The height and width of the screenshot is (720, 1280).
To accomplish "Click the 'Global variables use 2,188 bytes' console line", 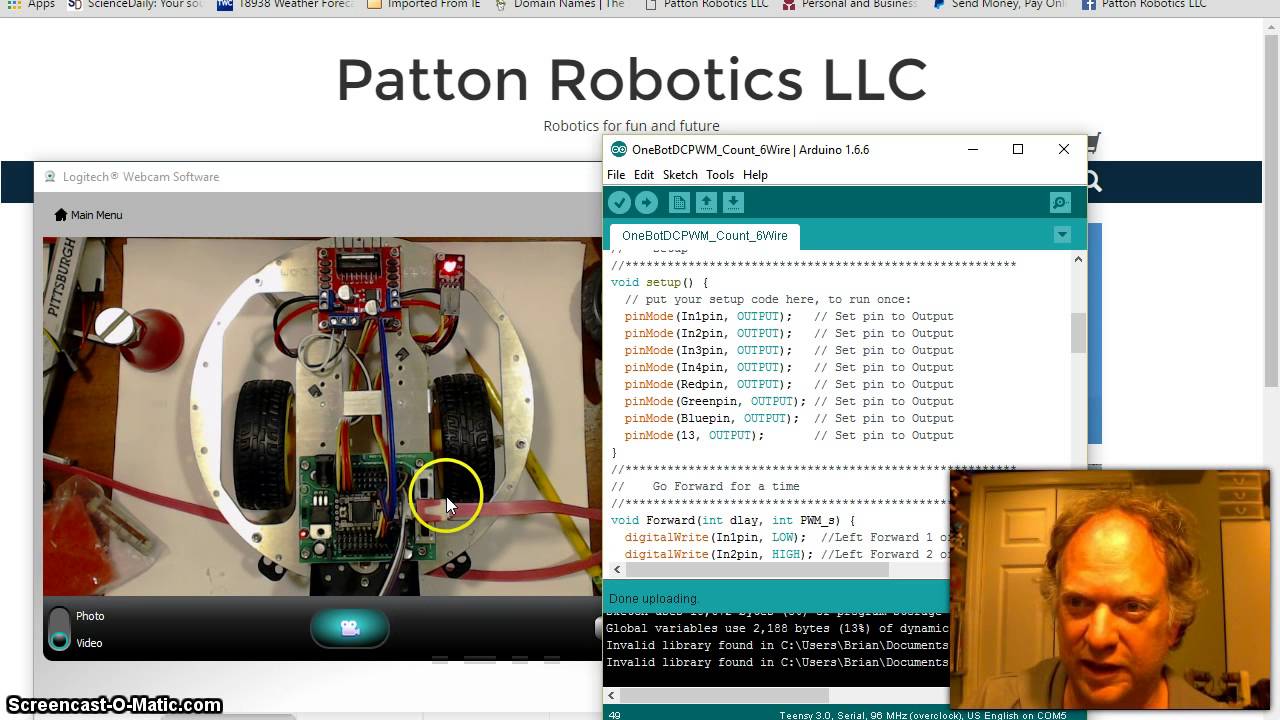I will (x=777, y=629).
